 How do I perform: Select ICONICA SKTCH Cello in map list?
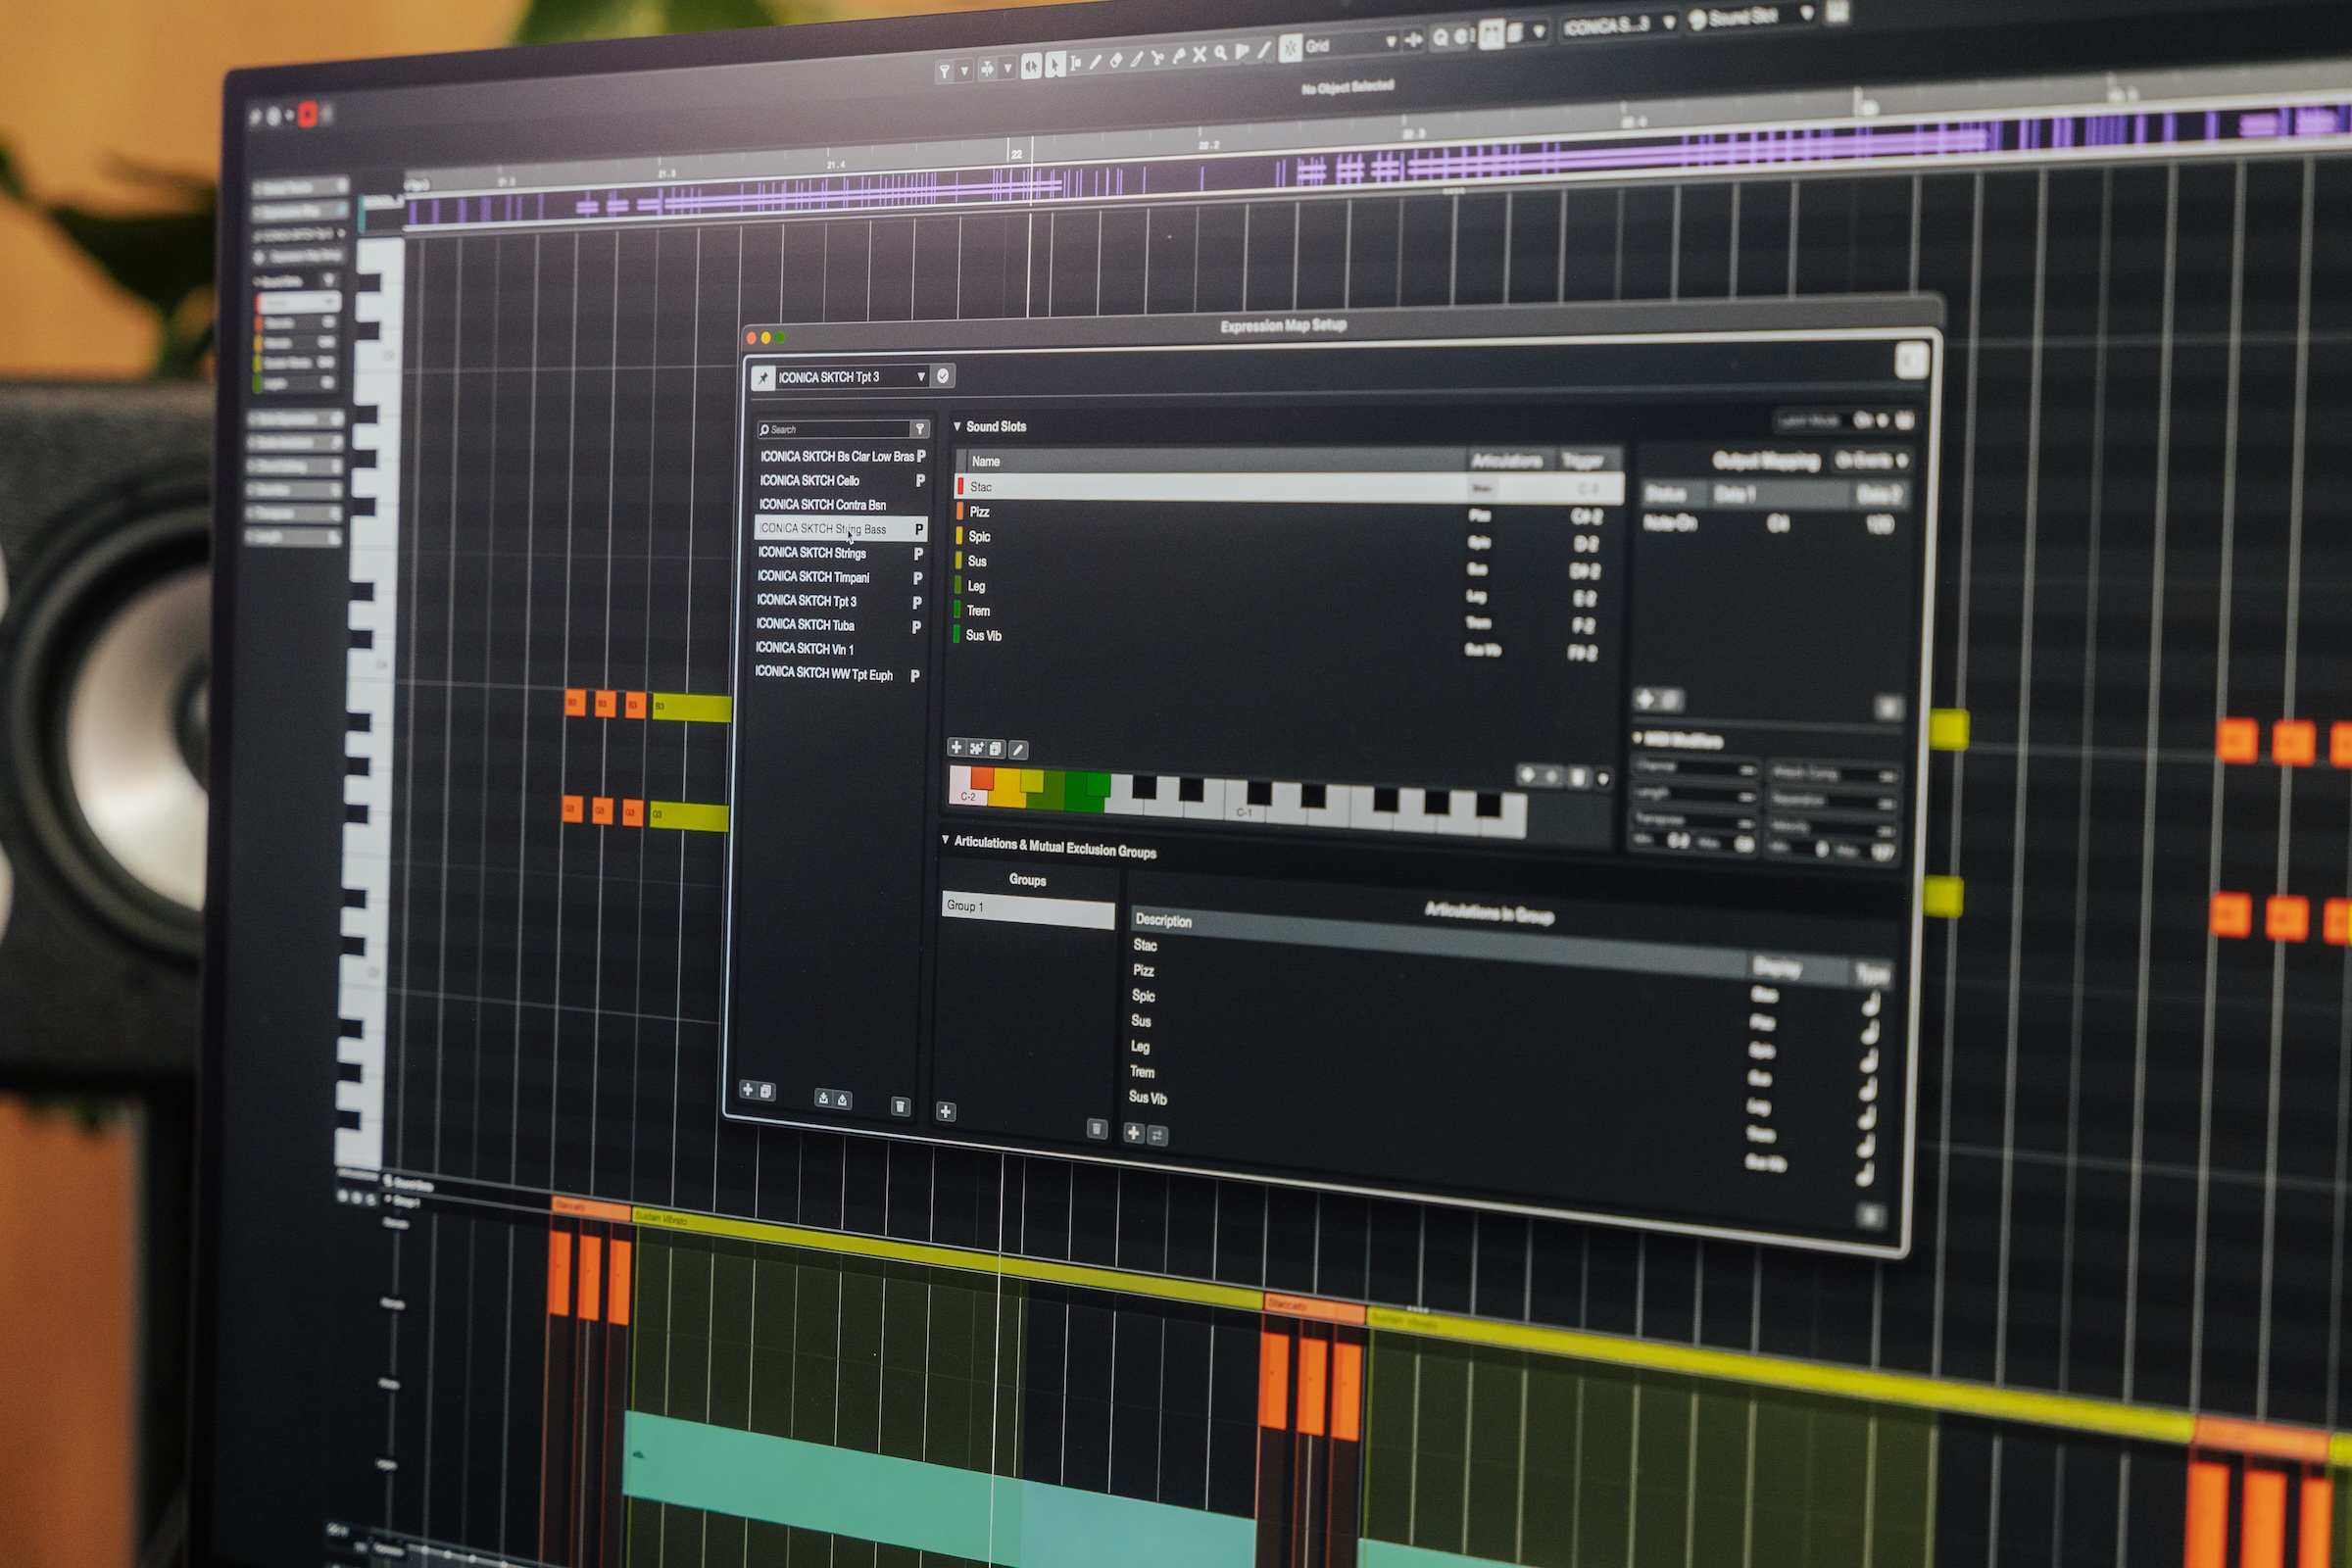(x=809, y=481)
